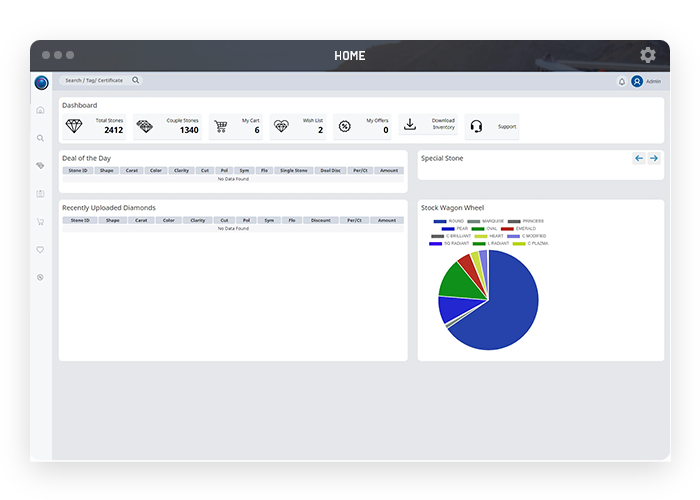Open the cart from the sidebar
This screenshot has height=500, width=700.
coord(40,221)
